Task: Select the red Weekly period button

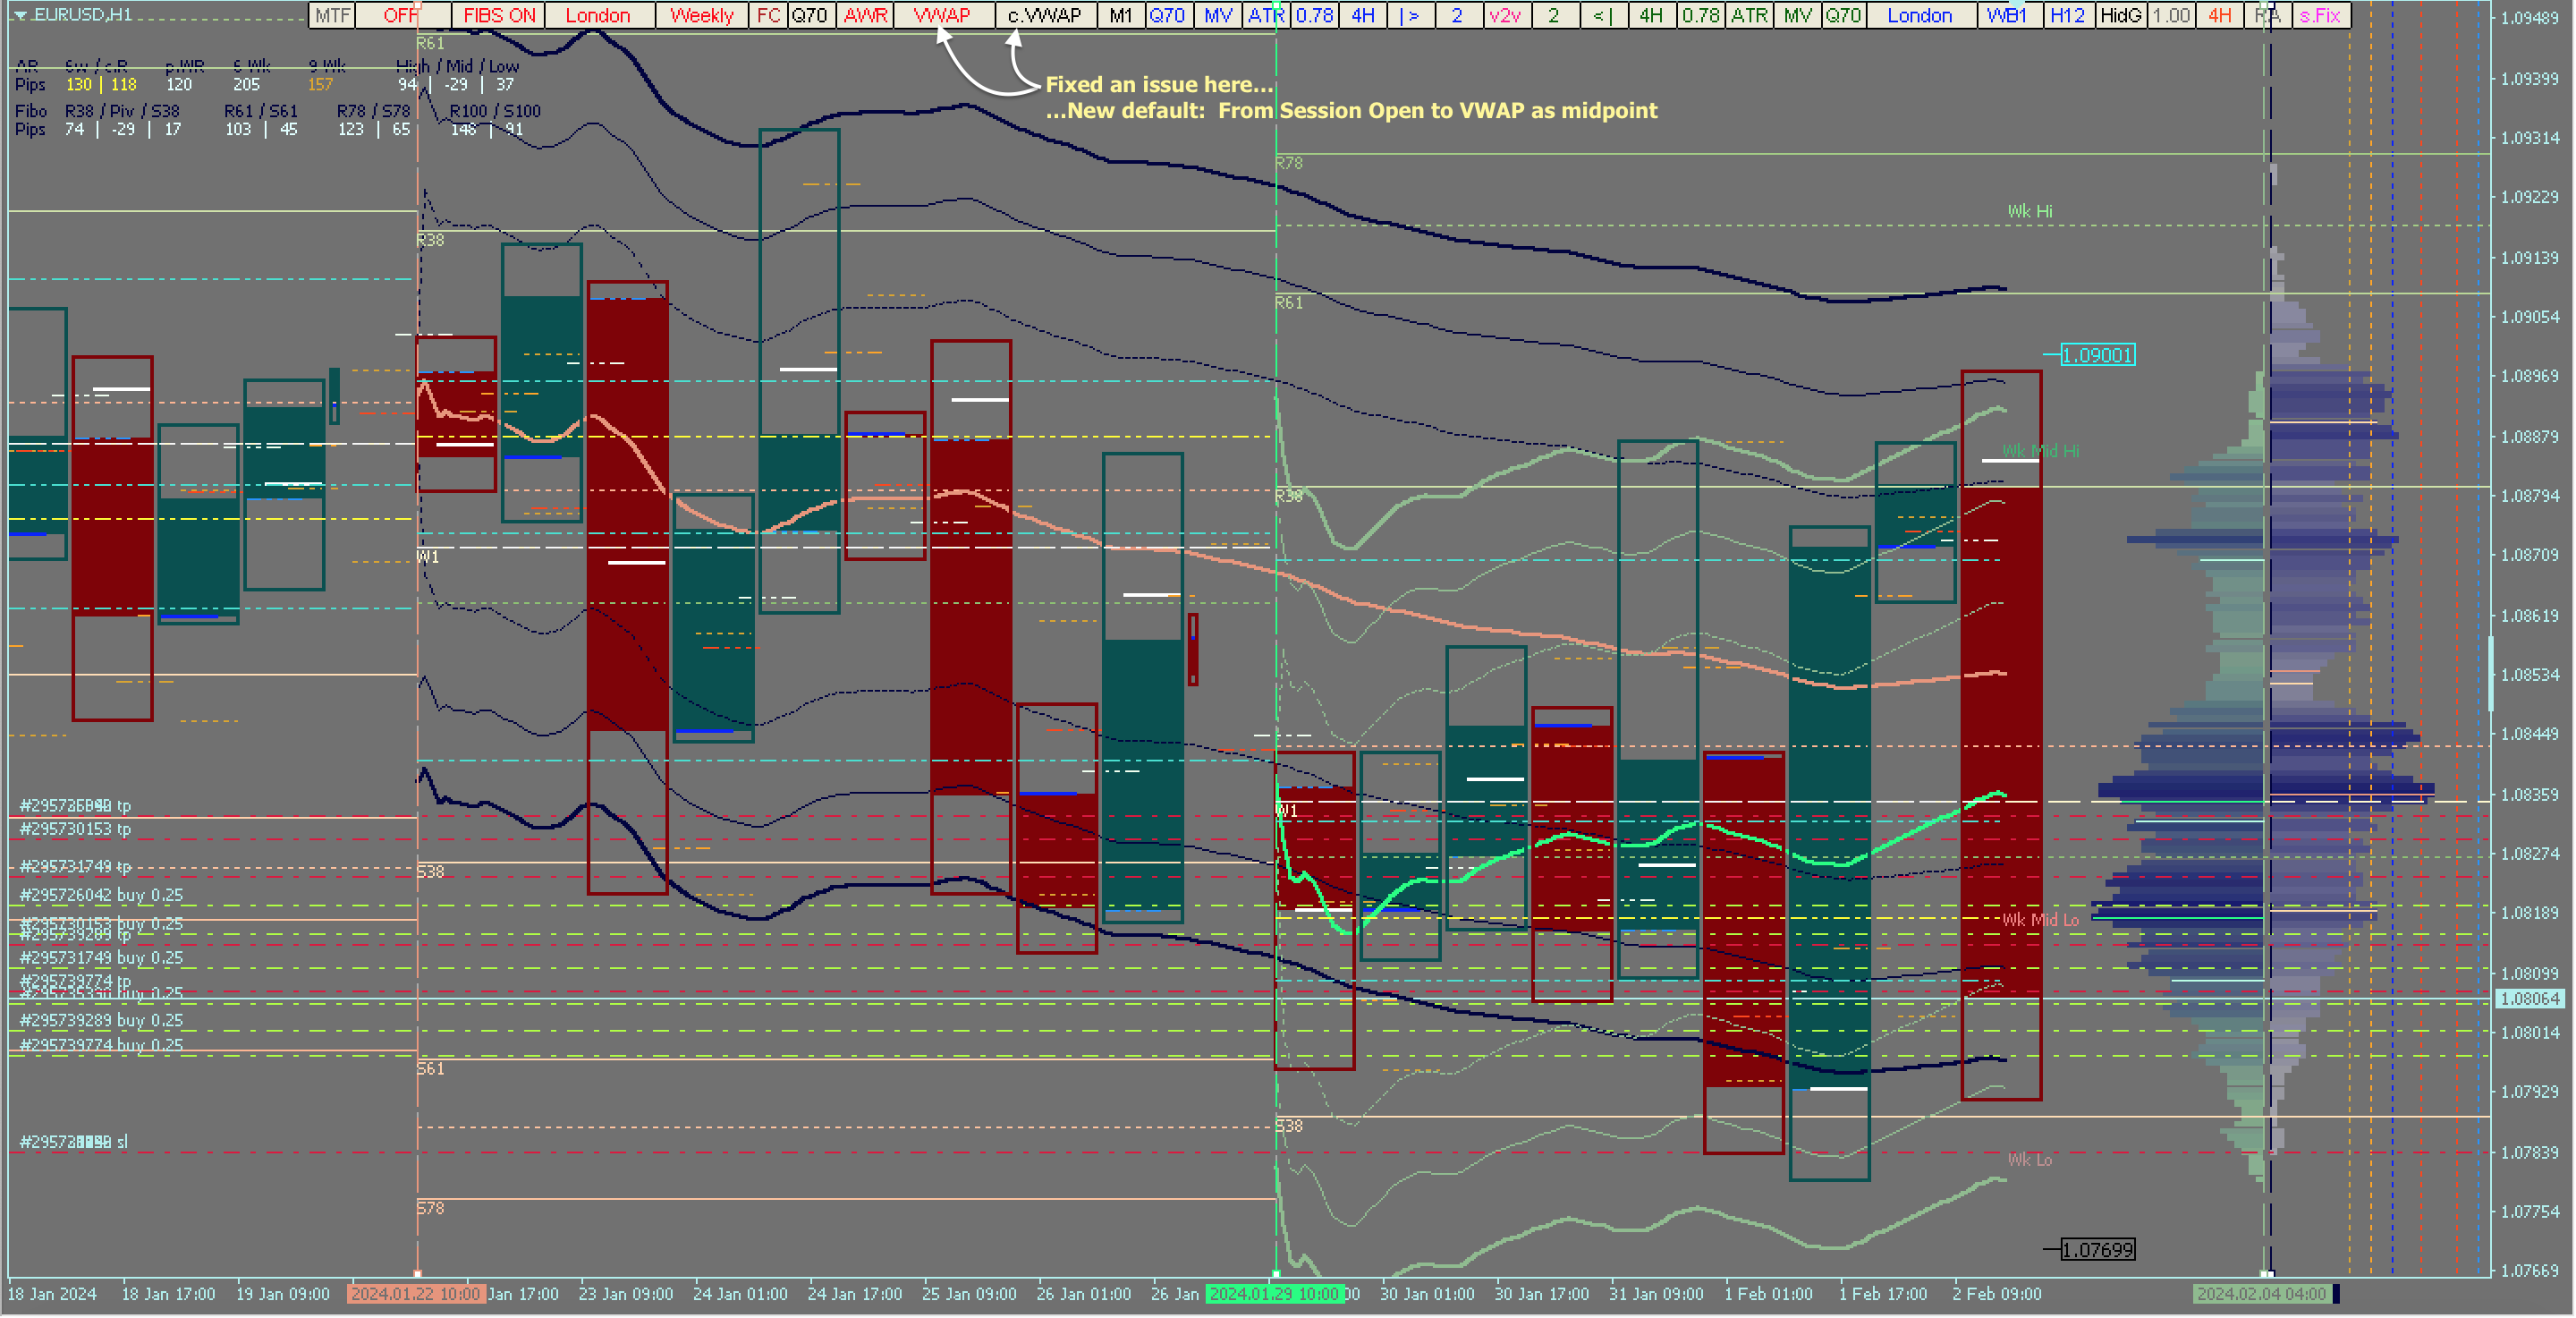Action: tap(701, 15)
